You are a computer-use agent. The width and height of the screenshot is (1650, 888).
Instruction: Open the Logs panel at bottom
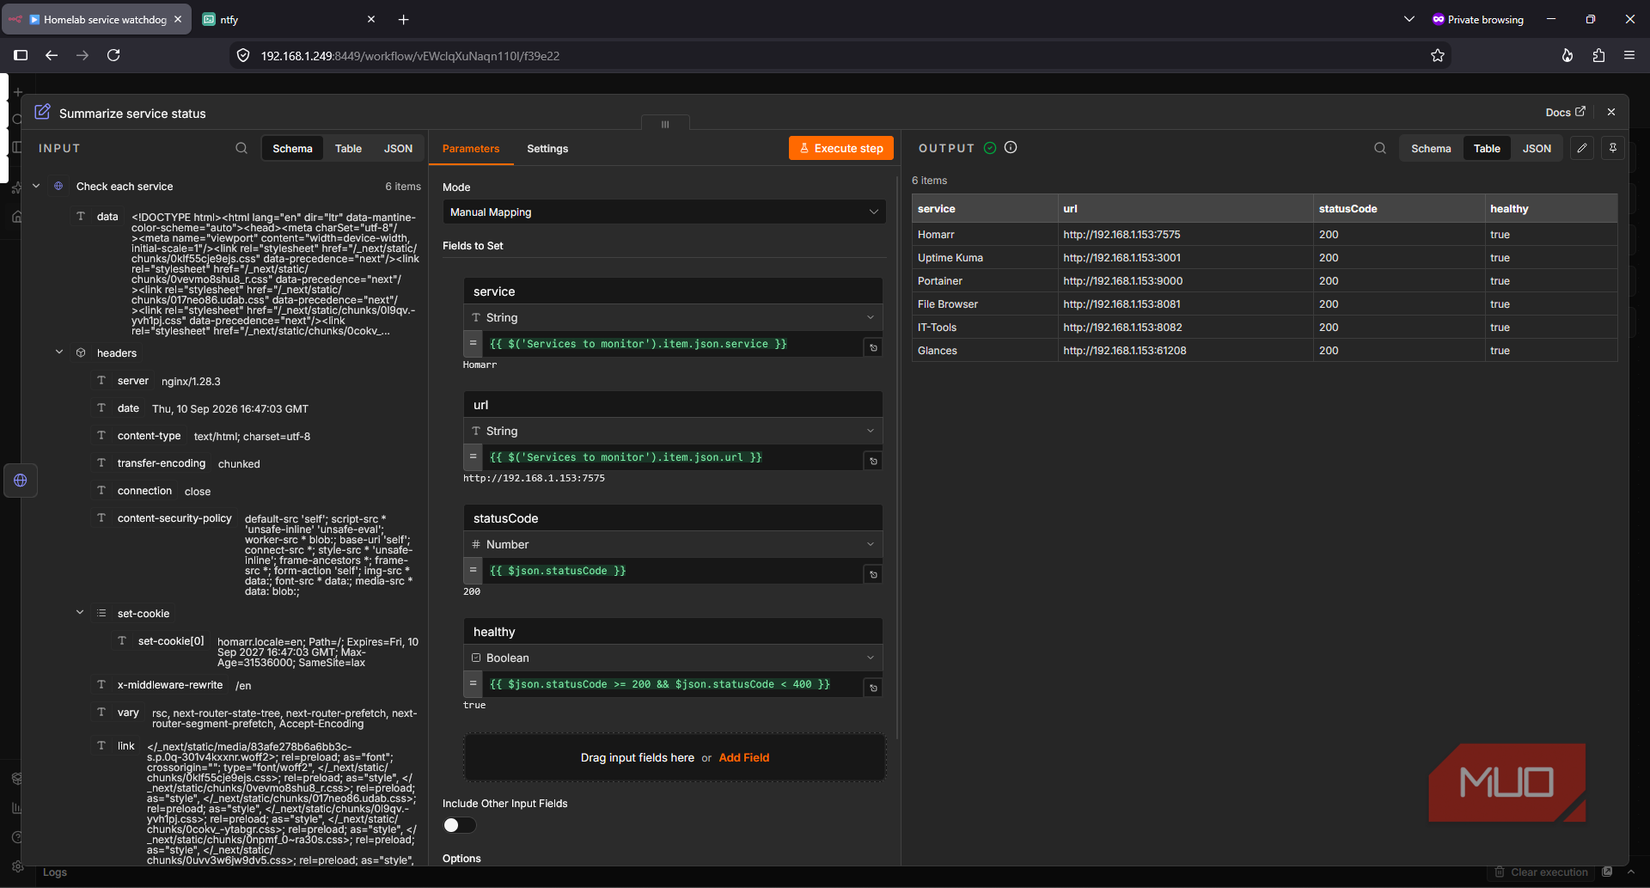pyautogui.click(x=55, y=872)
